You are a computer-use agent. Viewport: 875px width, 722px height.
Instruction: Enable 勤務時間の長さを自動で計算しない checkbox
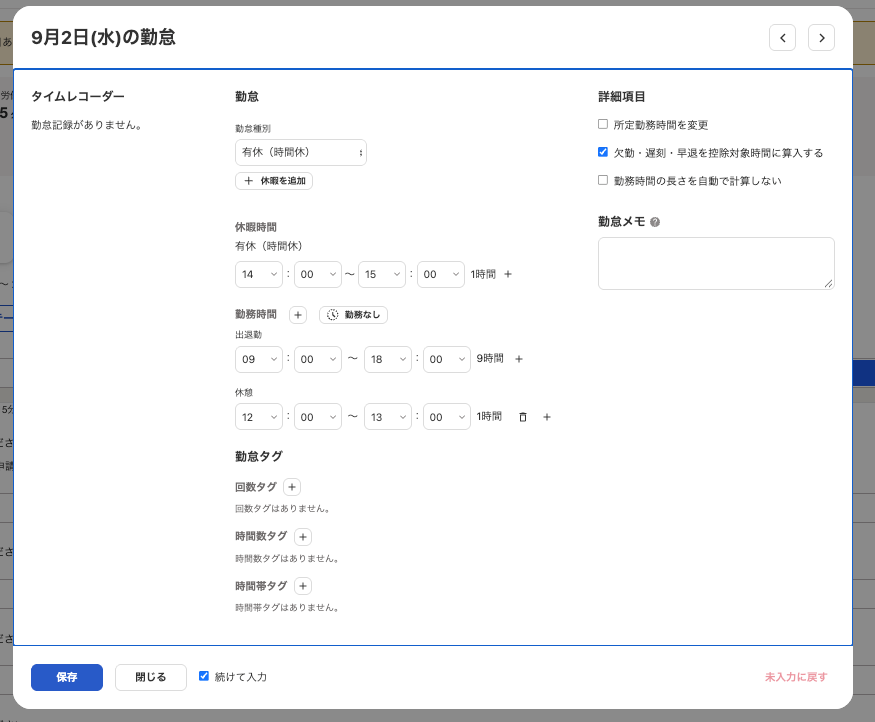pos(603,180)
